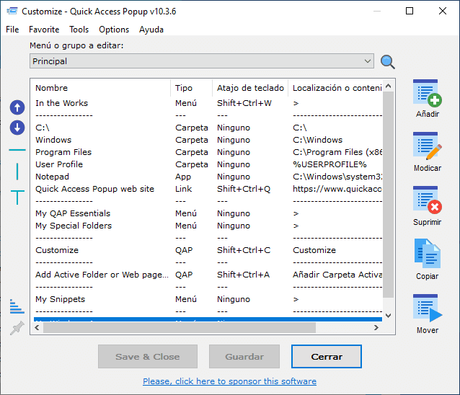Open the Favorite menu
Screen dimensions: 460x395
tap(44, 30)
